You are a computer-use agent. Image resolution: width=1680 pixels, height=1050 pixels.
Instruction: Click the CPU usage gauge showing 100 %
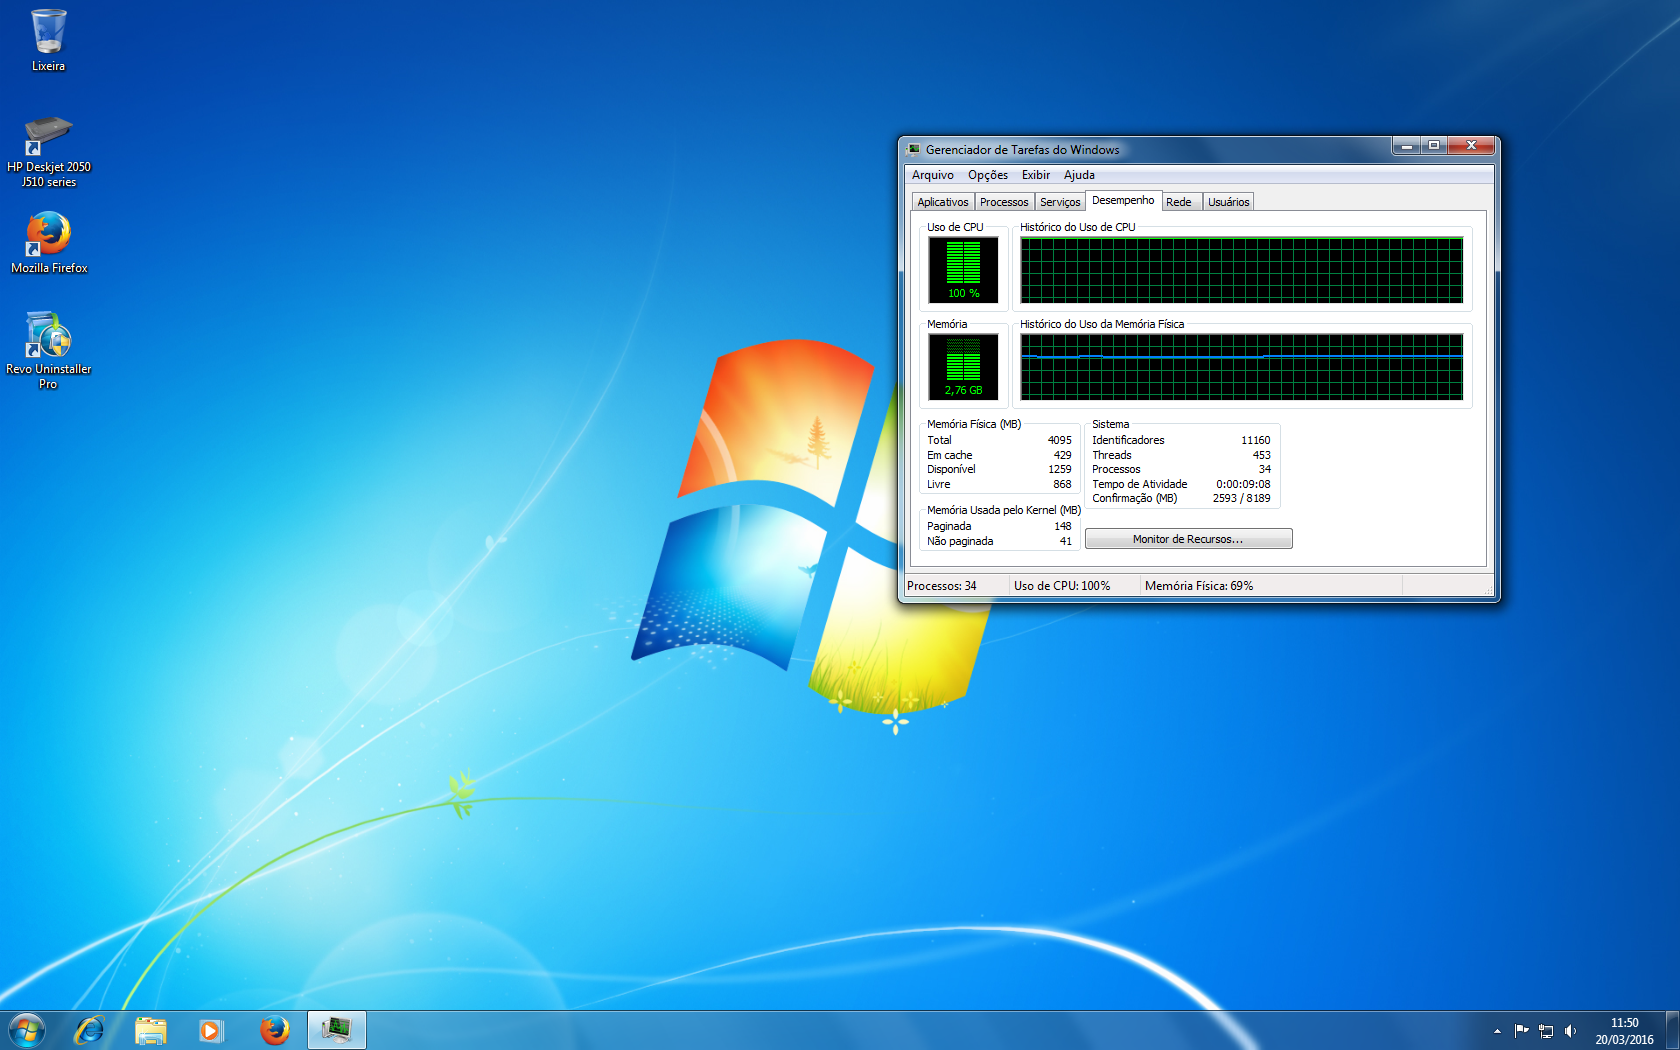point(964,269)
